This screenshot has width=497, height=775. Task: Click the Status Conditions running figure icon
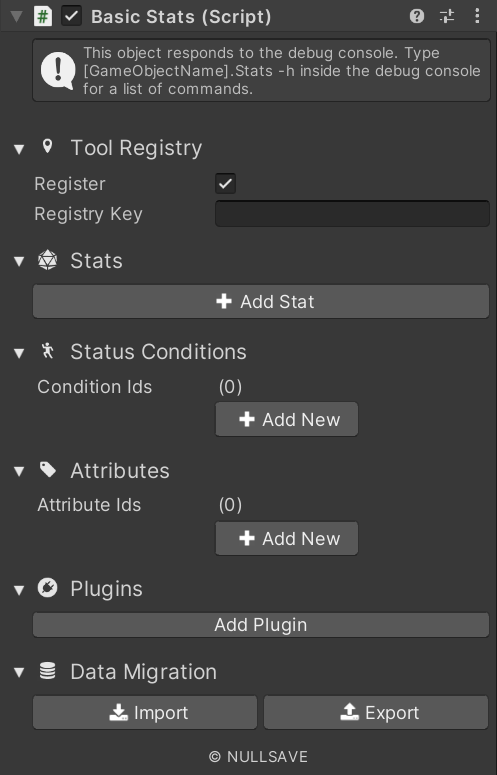click(47, 351)
